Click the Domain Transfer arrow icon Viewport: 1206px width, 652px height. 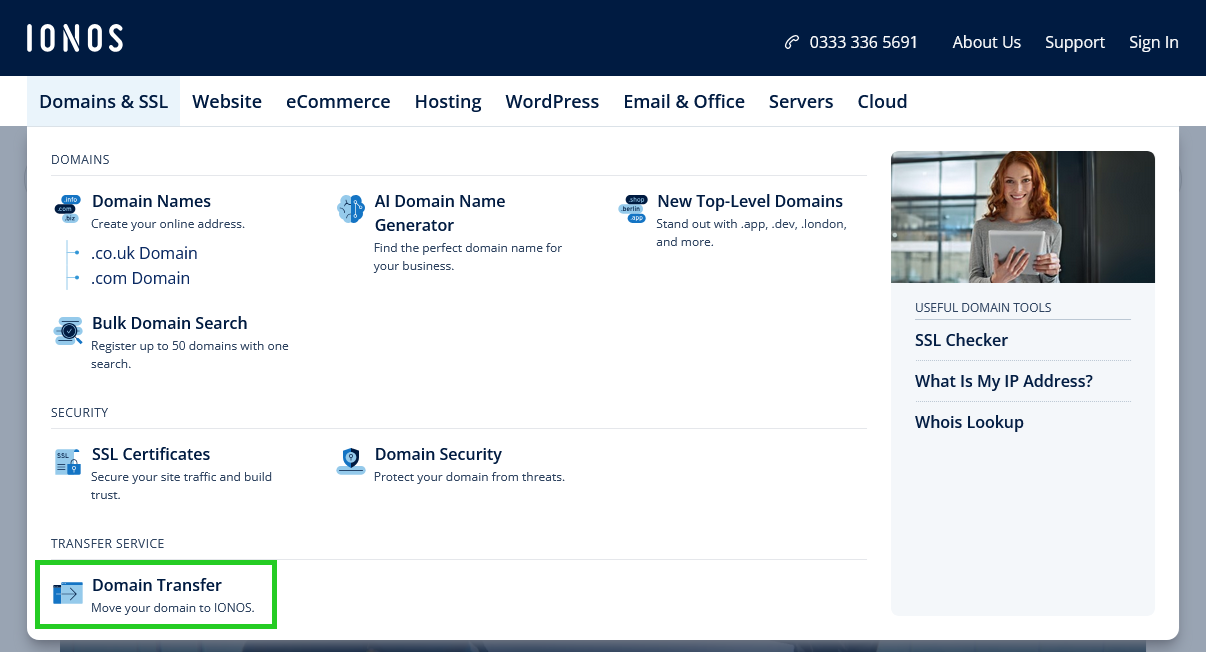pyautogui.click(x=67, y=594)
